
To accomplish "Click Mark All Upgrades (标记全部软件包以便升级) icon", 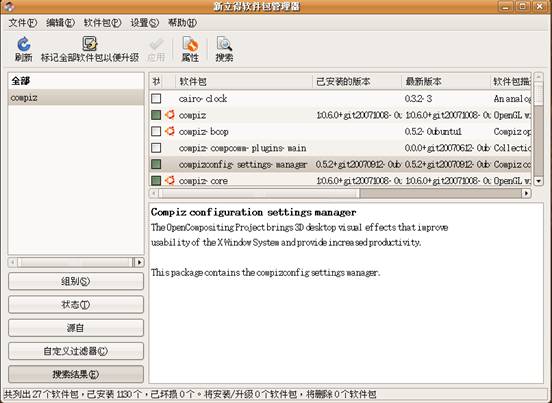I will pyautogui.click(x=90, y=44).
